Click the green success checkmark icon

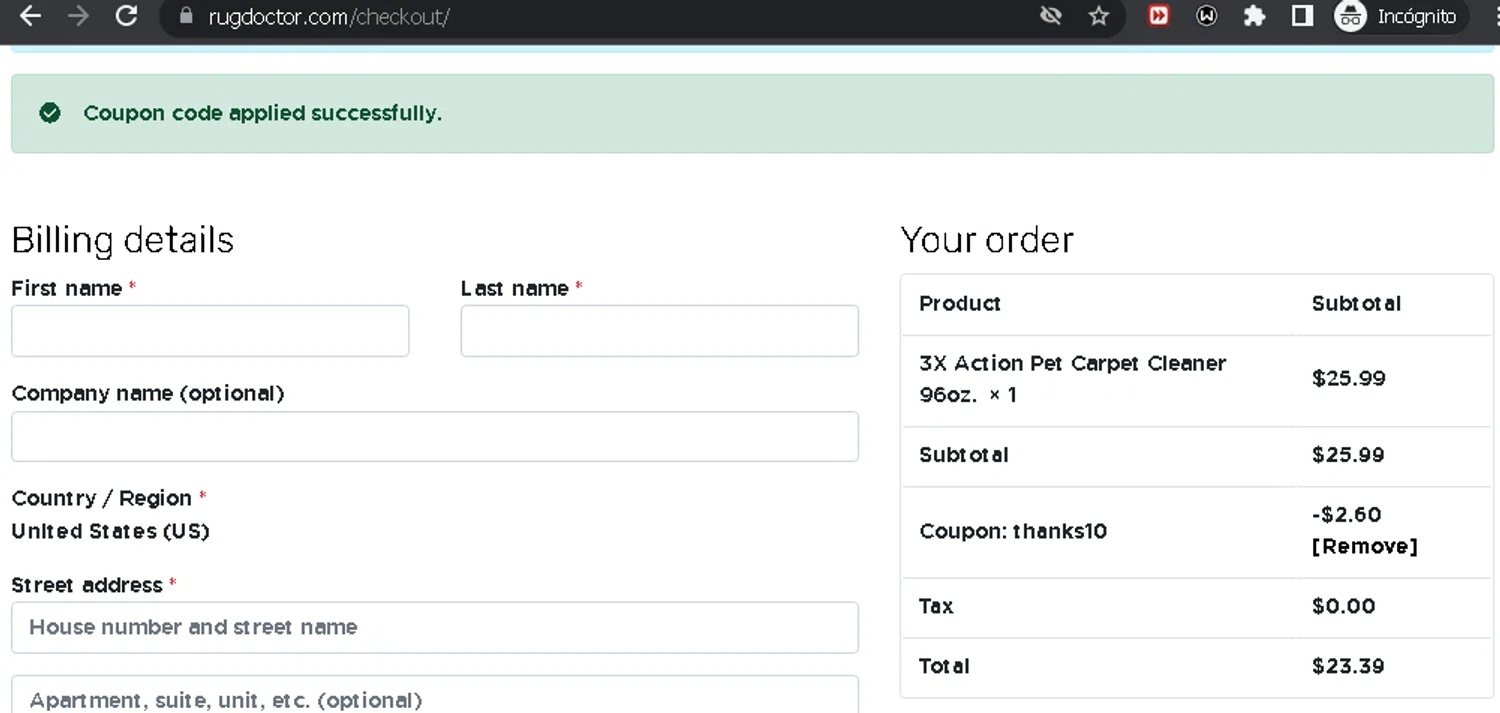coord(50,113)
